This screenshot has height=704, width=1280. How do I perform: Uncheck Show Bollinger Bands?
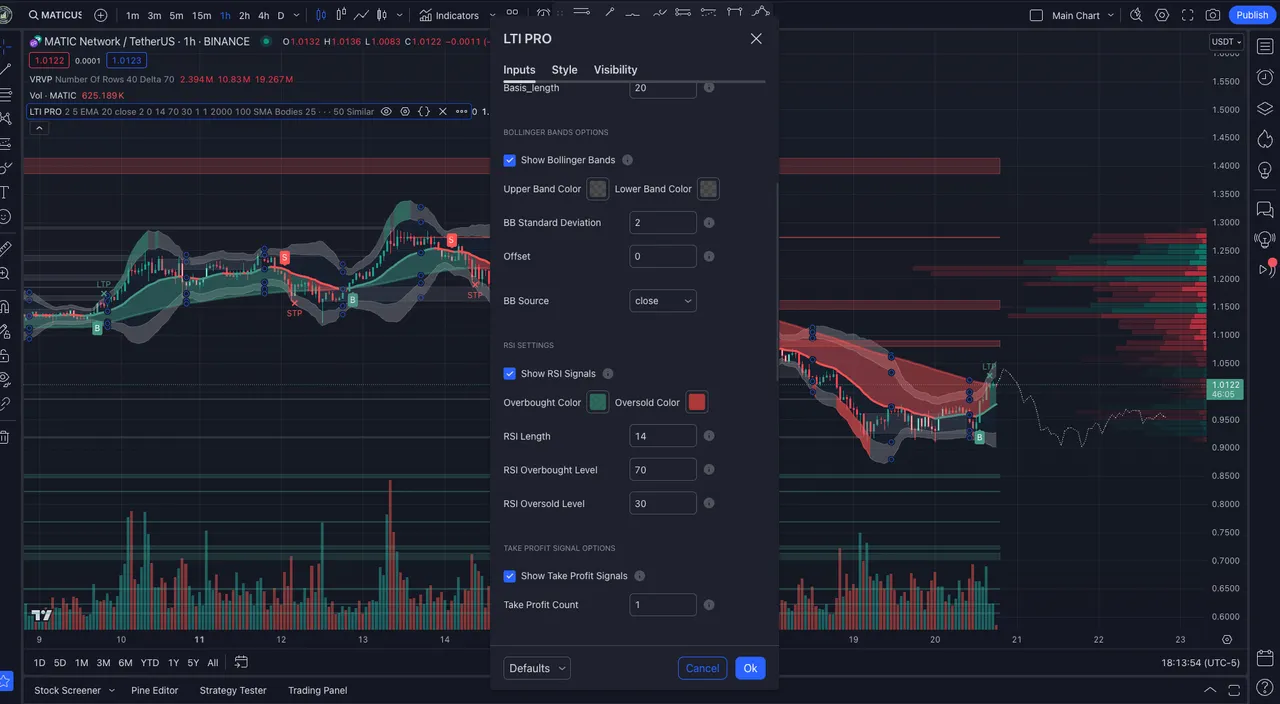pos(510,160)
